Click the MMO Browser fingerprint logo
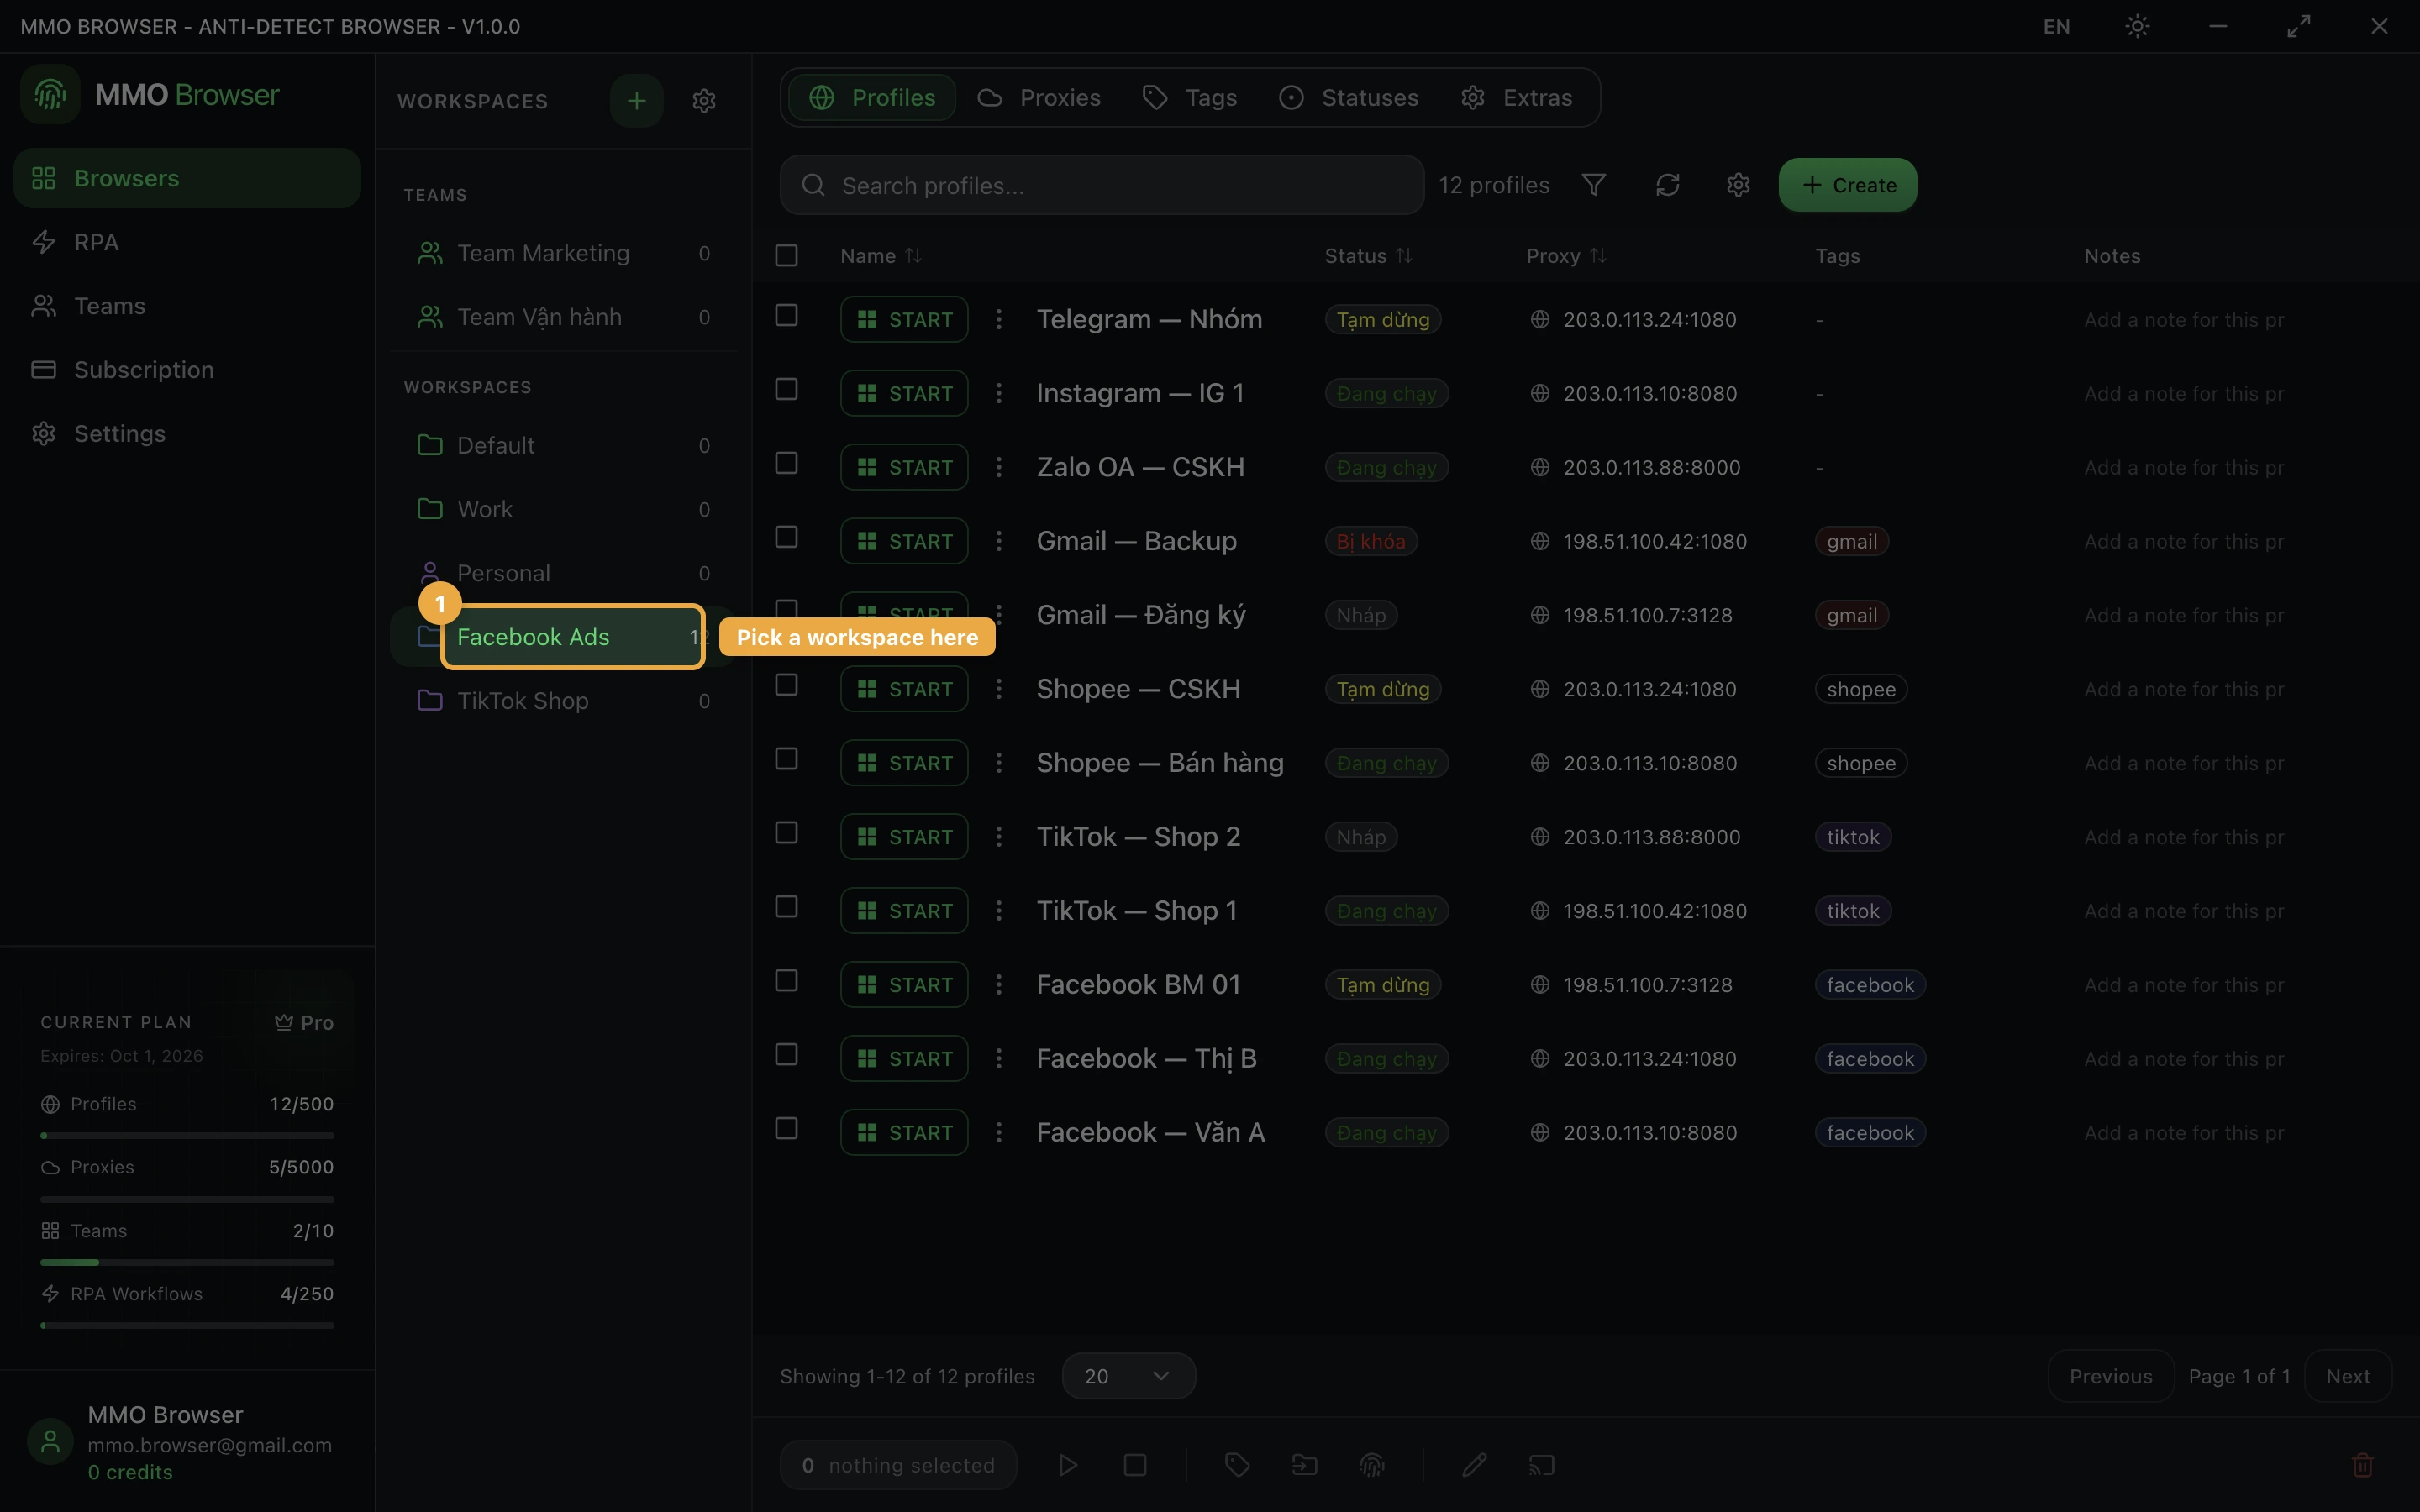Viewport: 2420px width, 1512px height. coord(50,94)
